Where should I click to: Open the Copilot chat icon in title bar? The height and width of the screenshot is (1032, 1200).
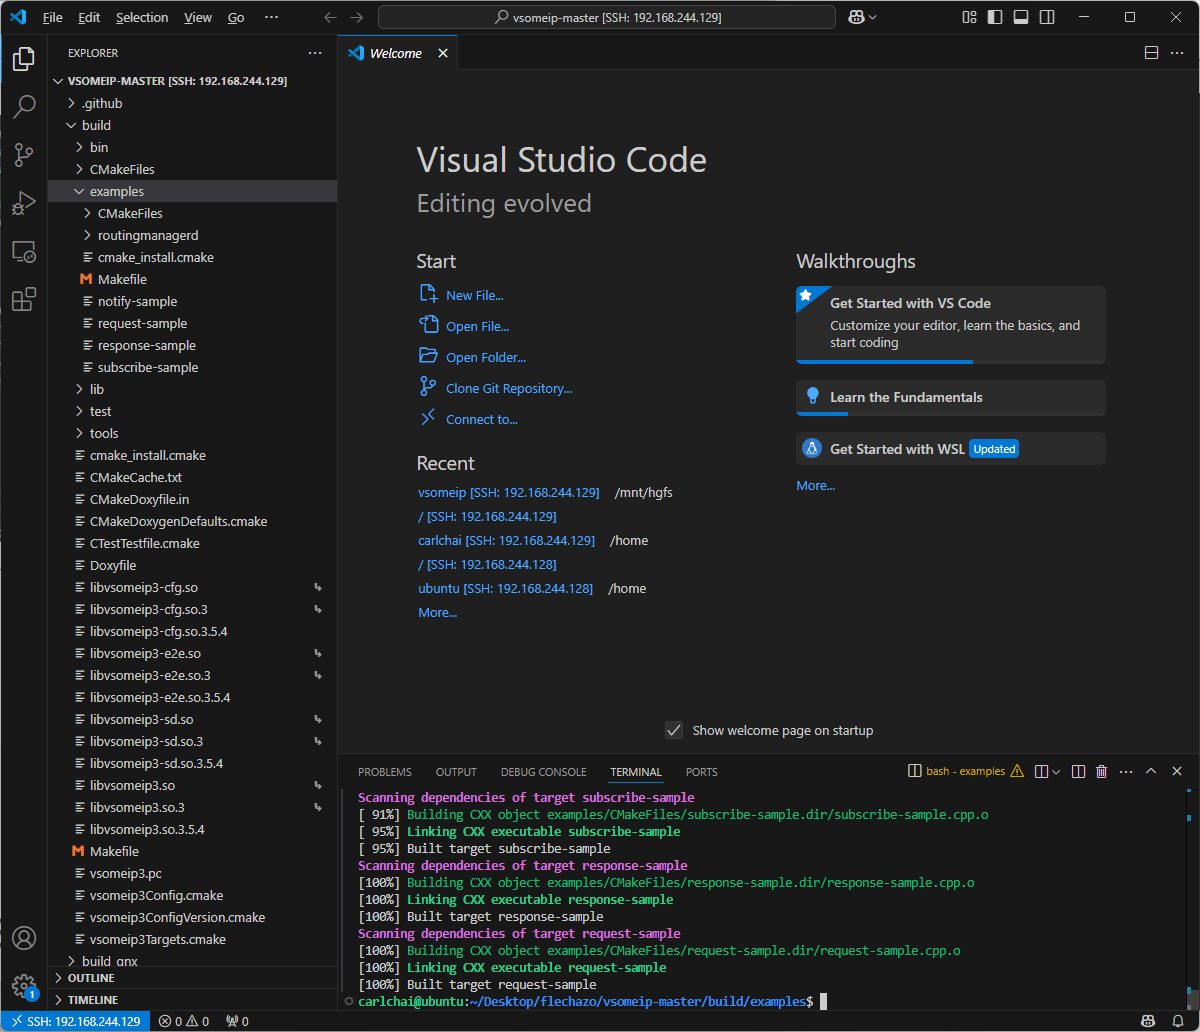pyautogui.click(x=857, y=17)
